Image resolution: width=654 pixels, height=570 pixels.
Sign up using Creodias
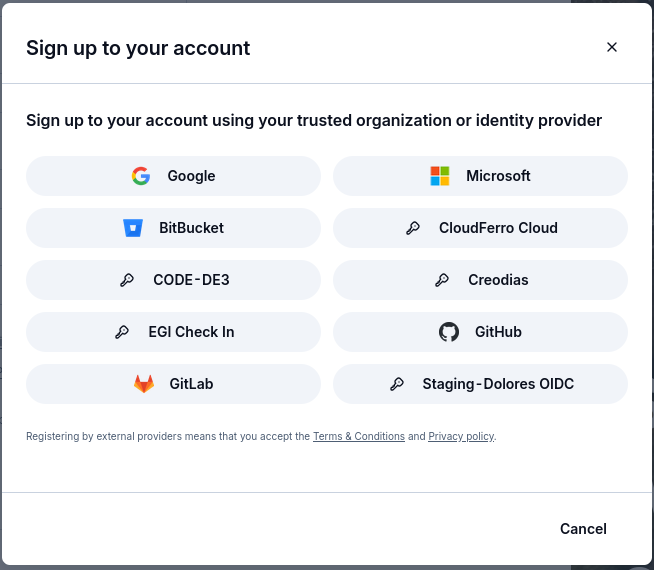point(480,280)
